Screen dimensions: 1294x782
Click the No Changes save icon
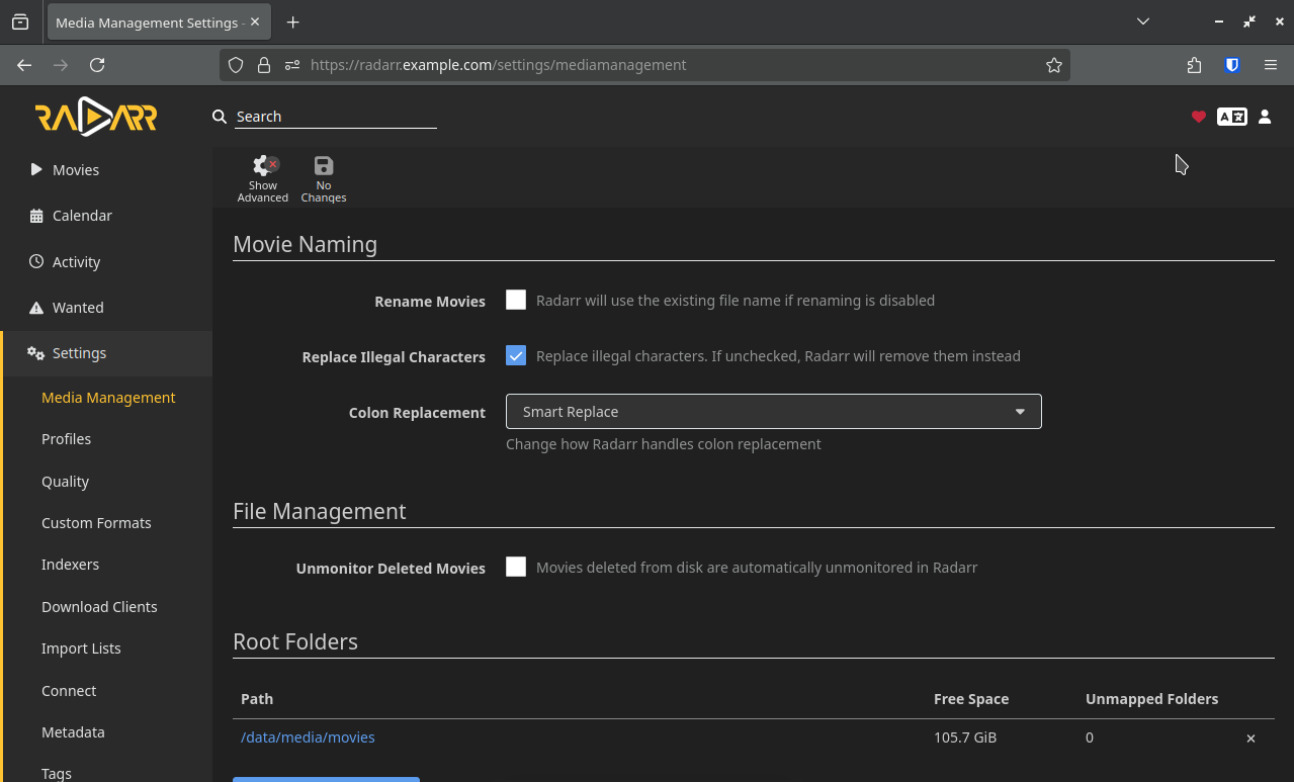pos(323,166)
